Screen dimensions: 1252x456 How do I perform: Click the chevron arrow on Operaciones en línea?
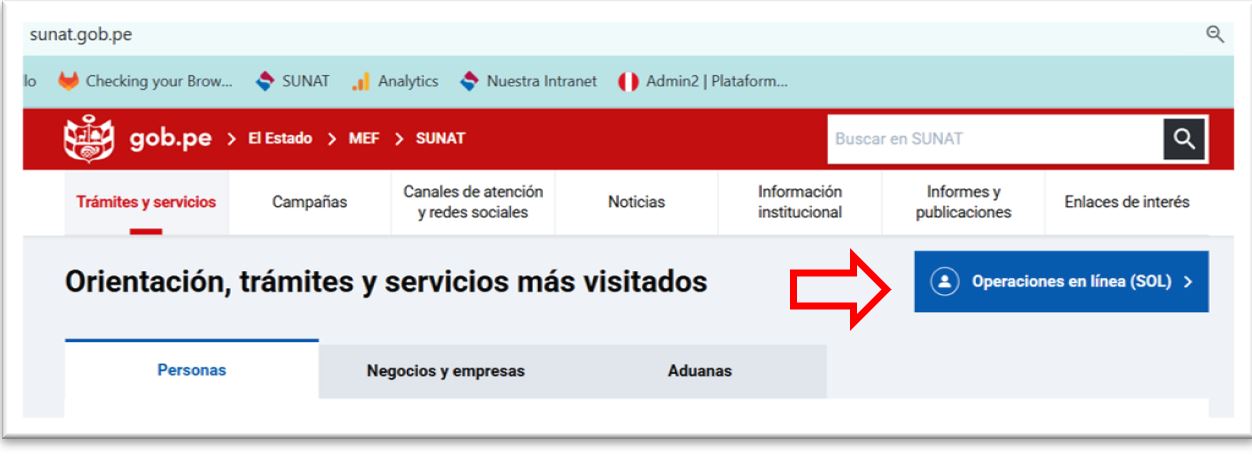pos(1188,282)
